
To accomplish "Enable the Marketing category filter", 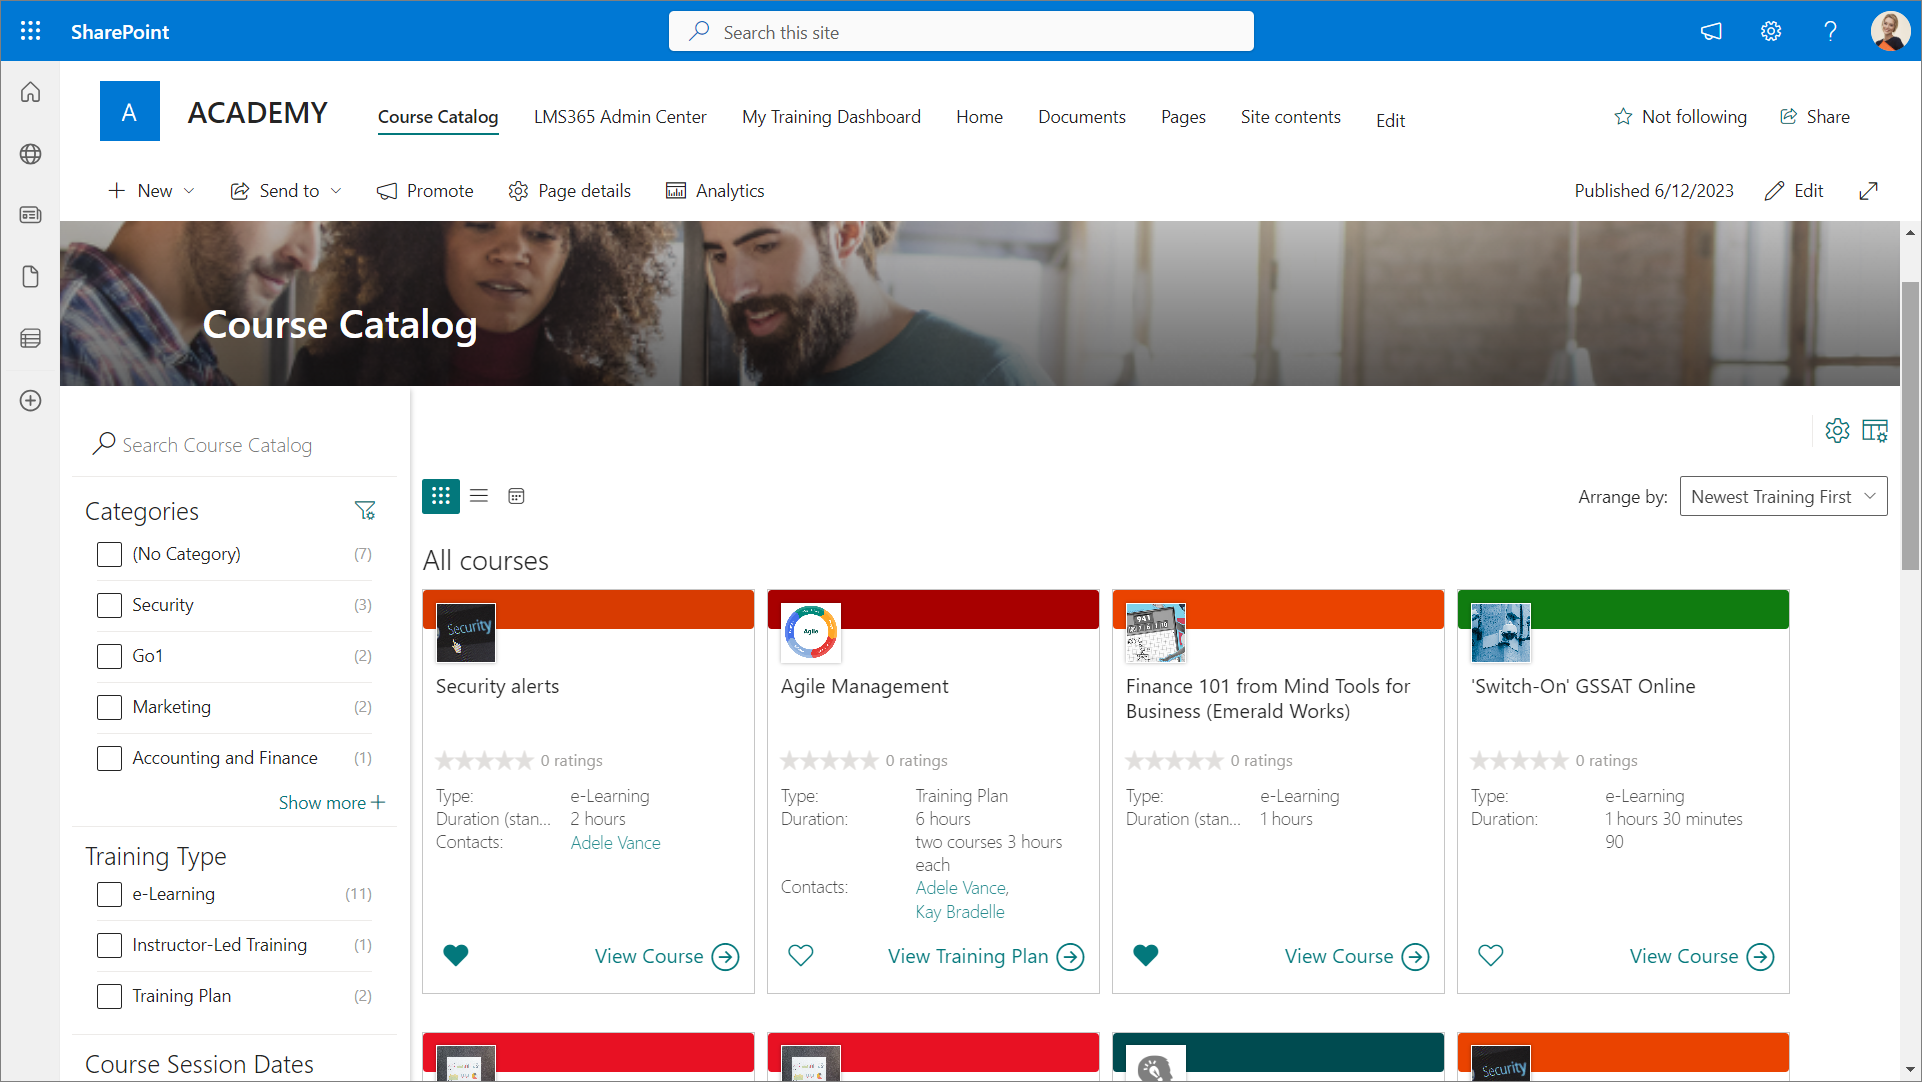I will pos(109,707).
